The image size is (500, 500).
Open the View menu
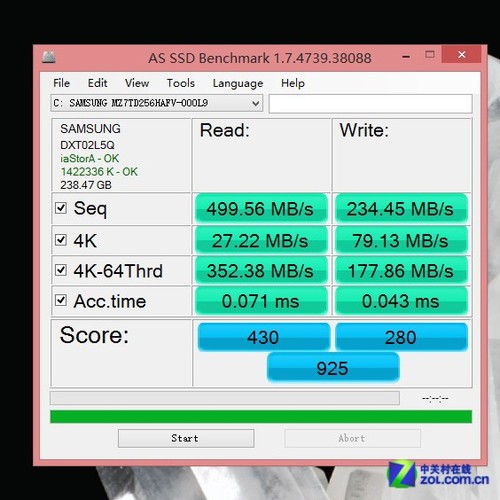pyautogui.click(x=137, y=83)
